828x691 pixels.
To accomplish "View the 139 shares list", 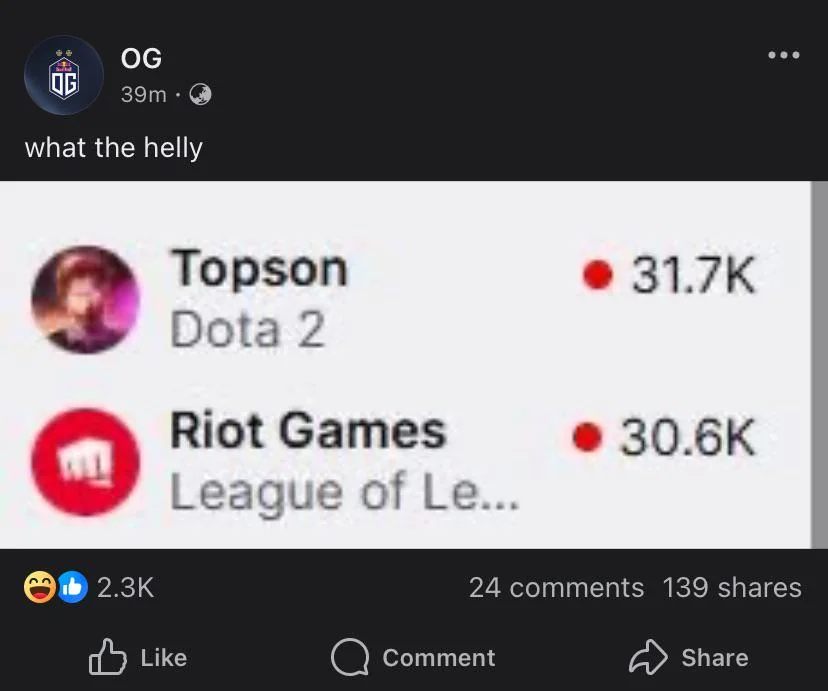I will click(732, 587).
